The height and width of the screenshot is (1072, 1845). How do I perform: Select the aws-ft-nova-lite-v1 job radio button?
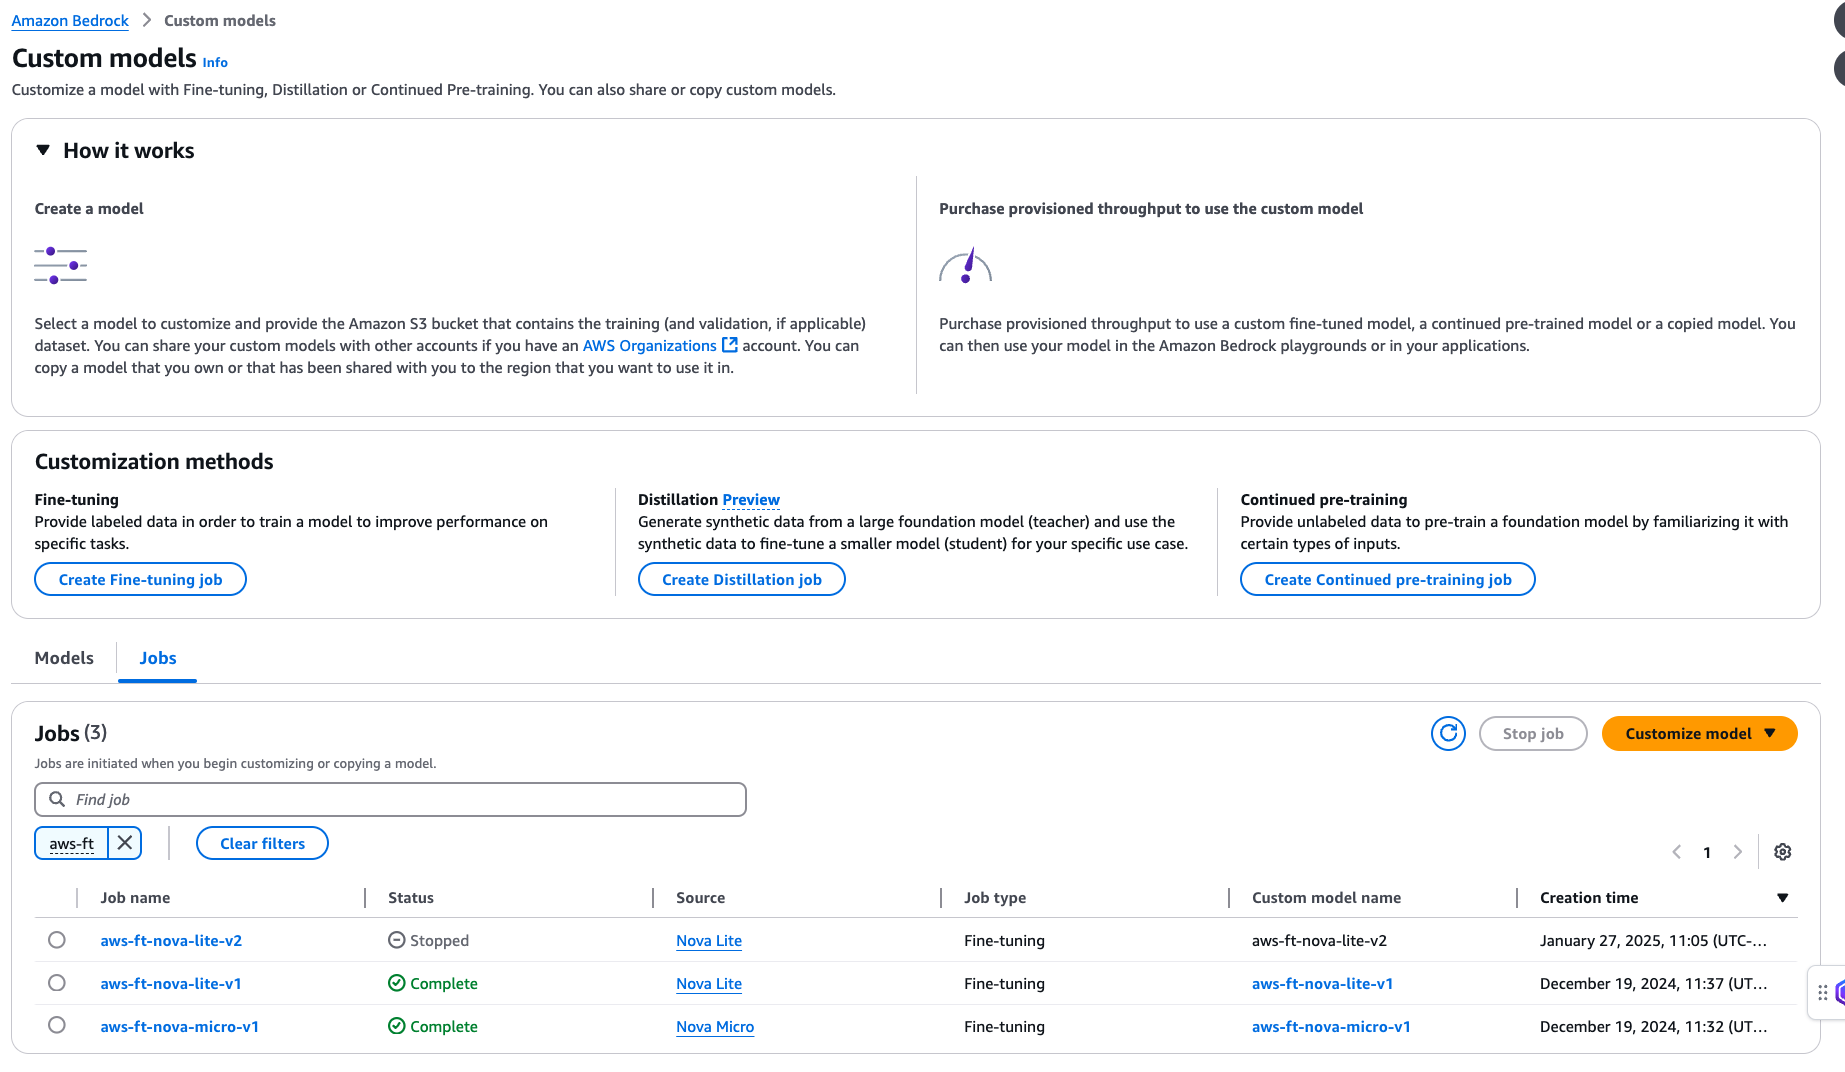[57, 983]
